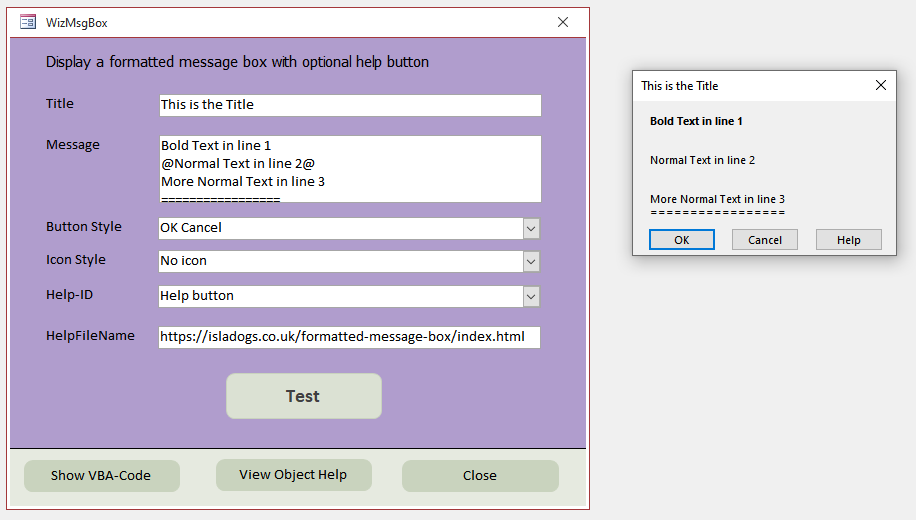Screen dimensions: 916x520
Task: Click 'More Normal Text in line 3' in message box
Action: click(x=717, y=199)
